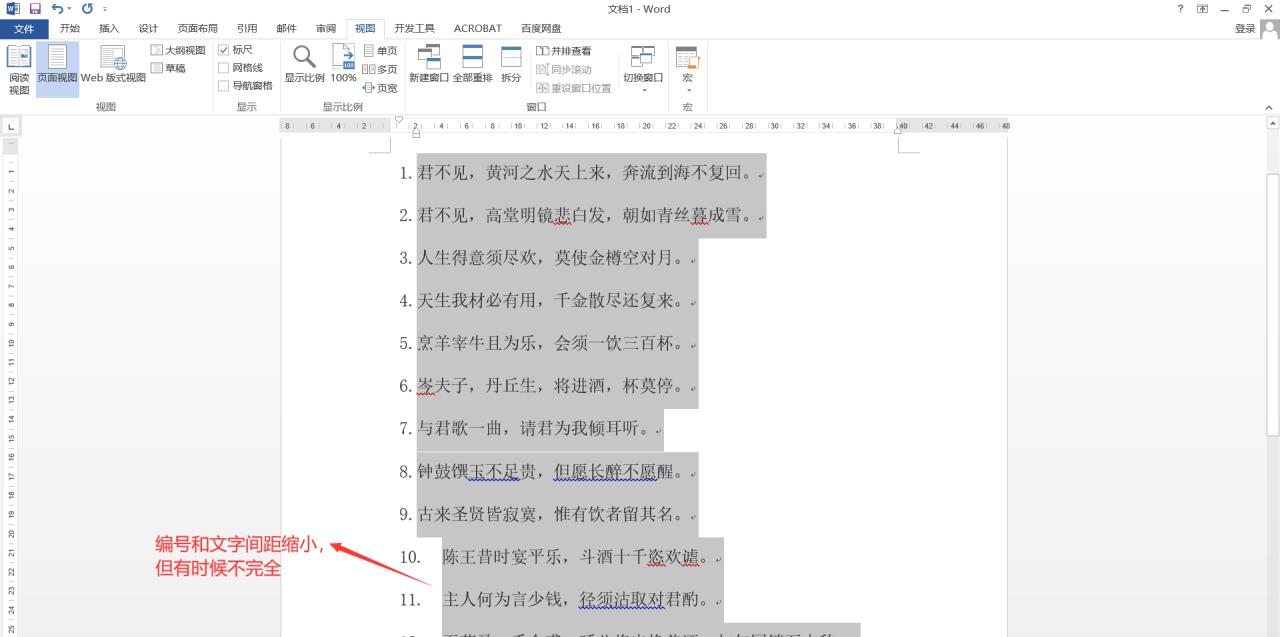Uncheck the 标尺 ruler checkbox
This screenshot has width=1280, height=637.
224,50
